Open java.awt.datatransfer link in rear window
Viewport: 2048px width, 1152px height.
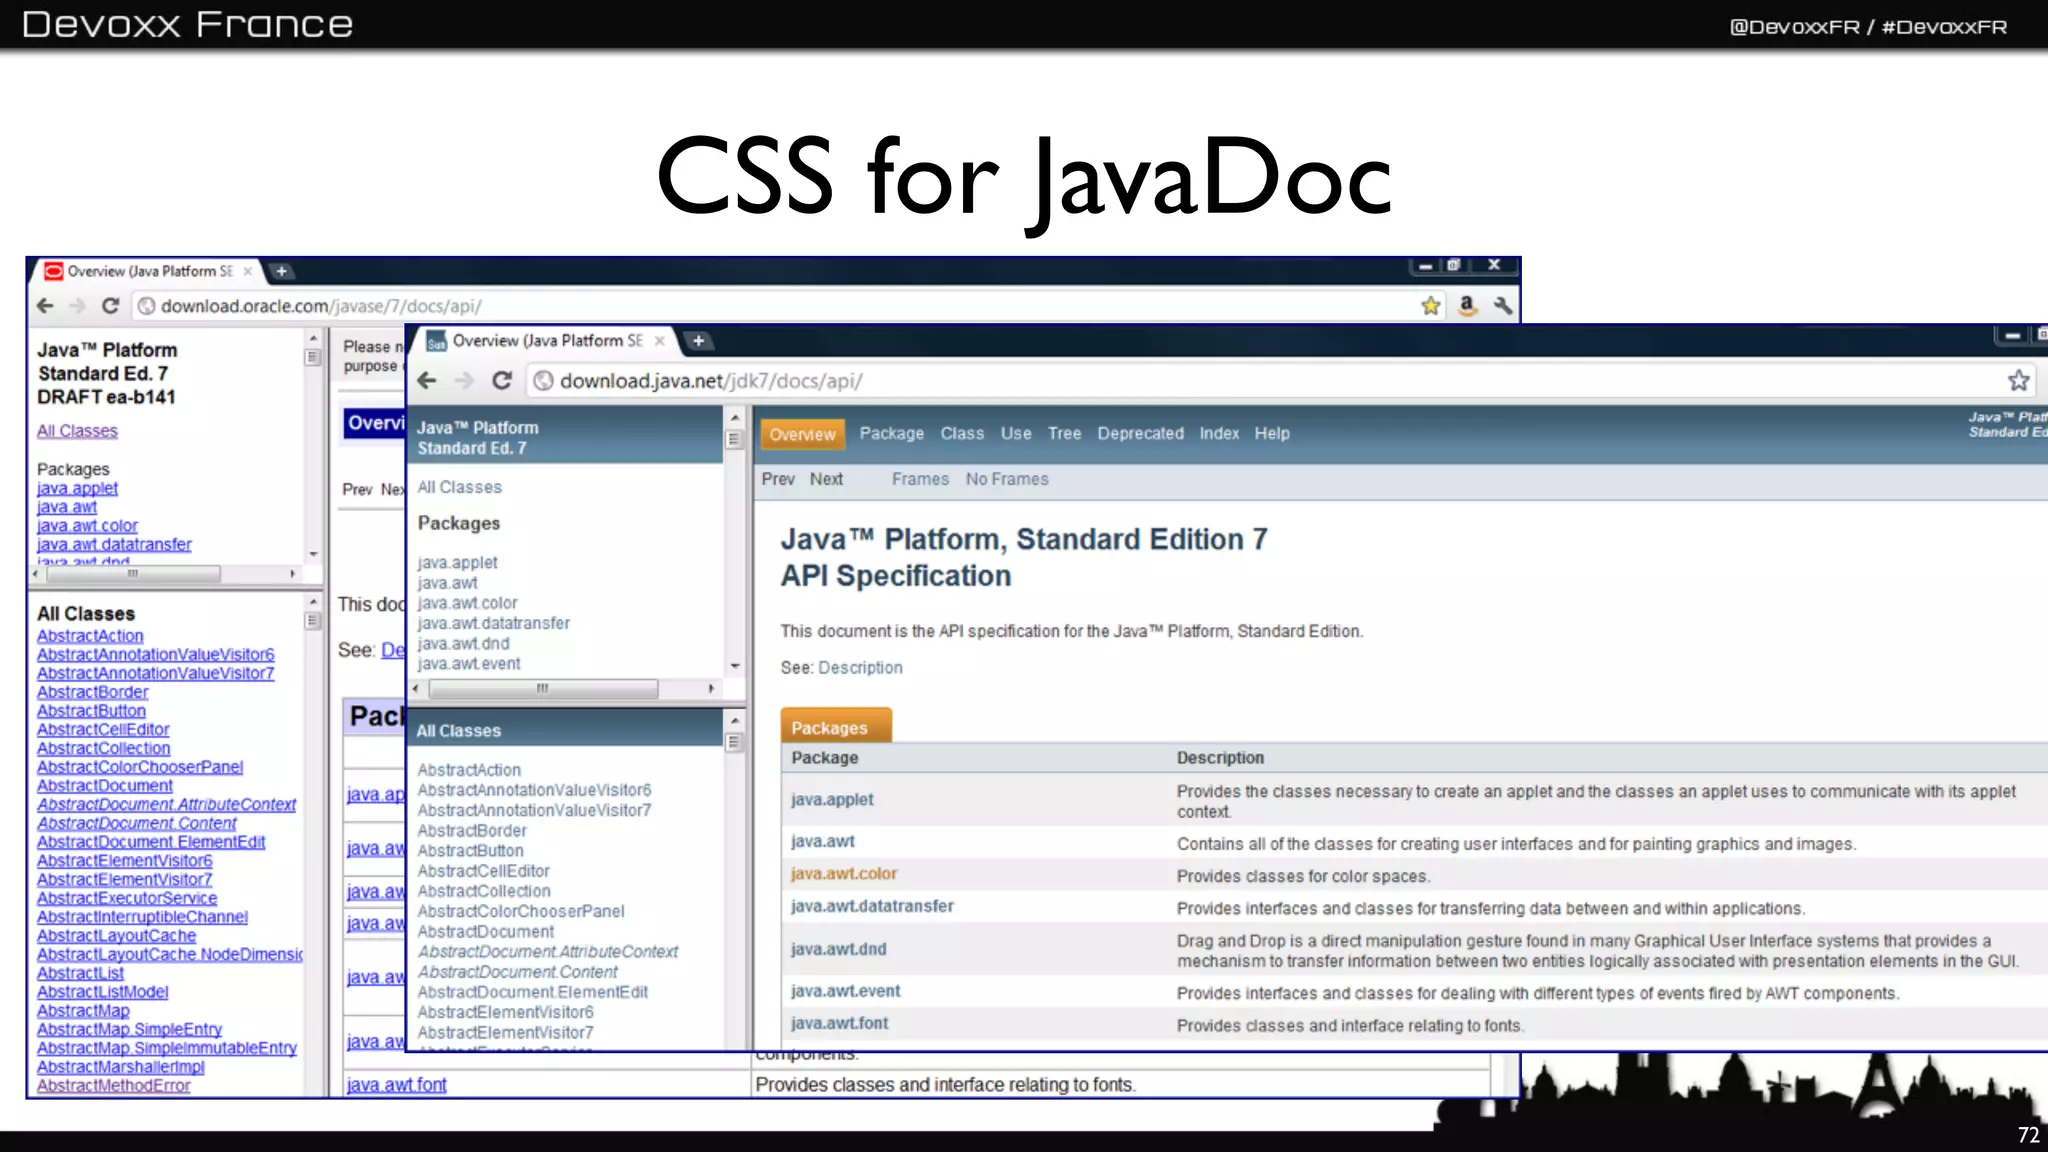click(114, 544)
